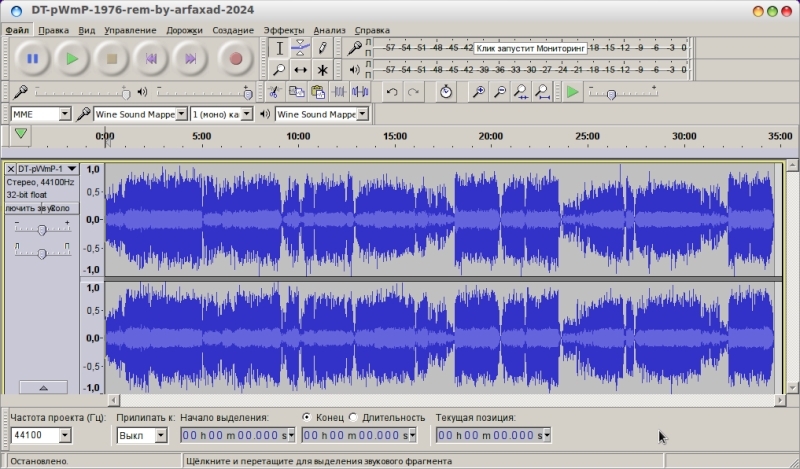This screenshot has width=800, height=469.
Task: Click the playback speed slider thumb
Action: pyautogui.click(x=611, y=94)
